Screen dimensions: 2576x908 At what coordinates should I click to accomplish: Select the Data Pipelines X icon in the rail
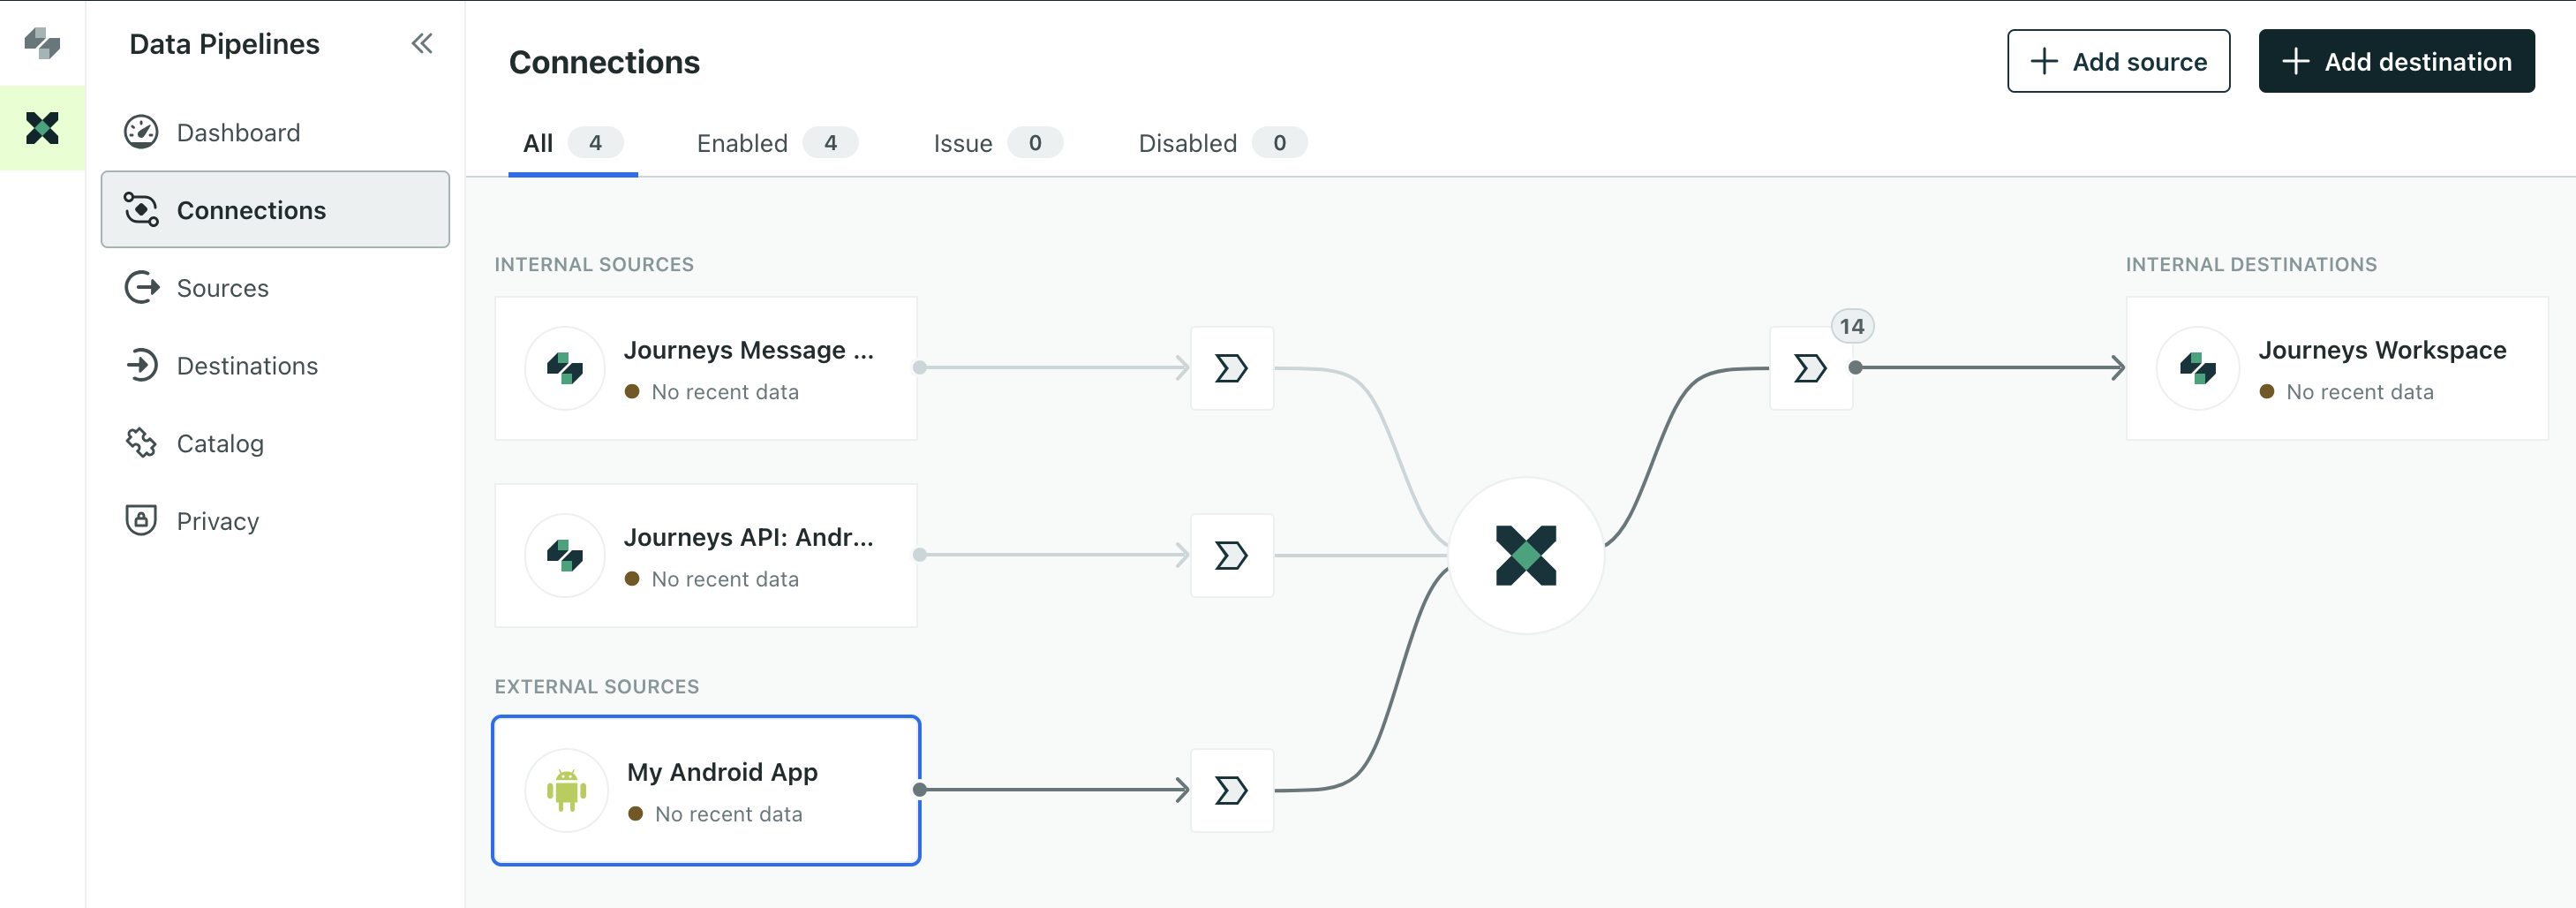click(42, 128)
